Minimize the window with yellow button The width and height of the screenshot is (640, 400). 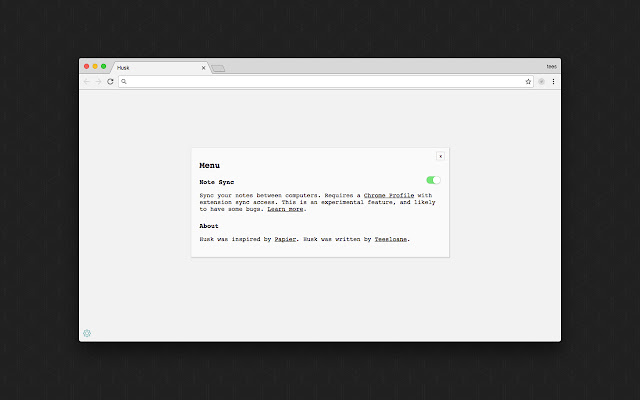point(95,67)
